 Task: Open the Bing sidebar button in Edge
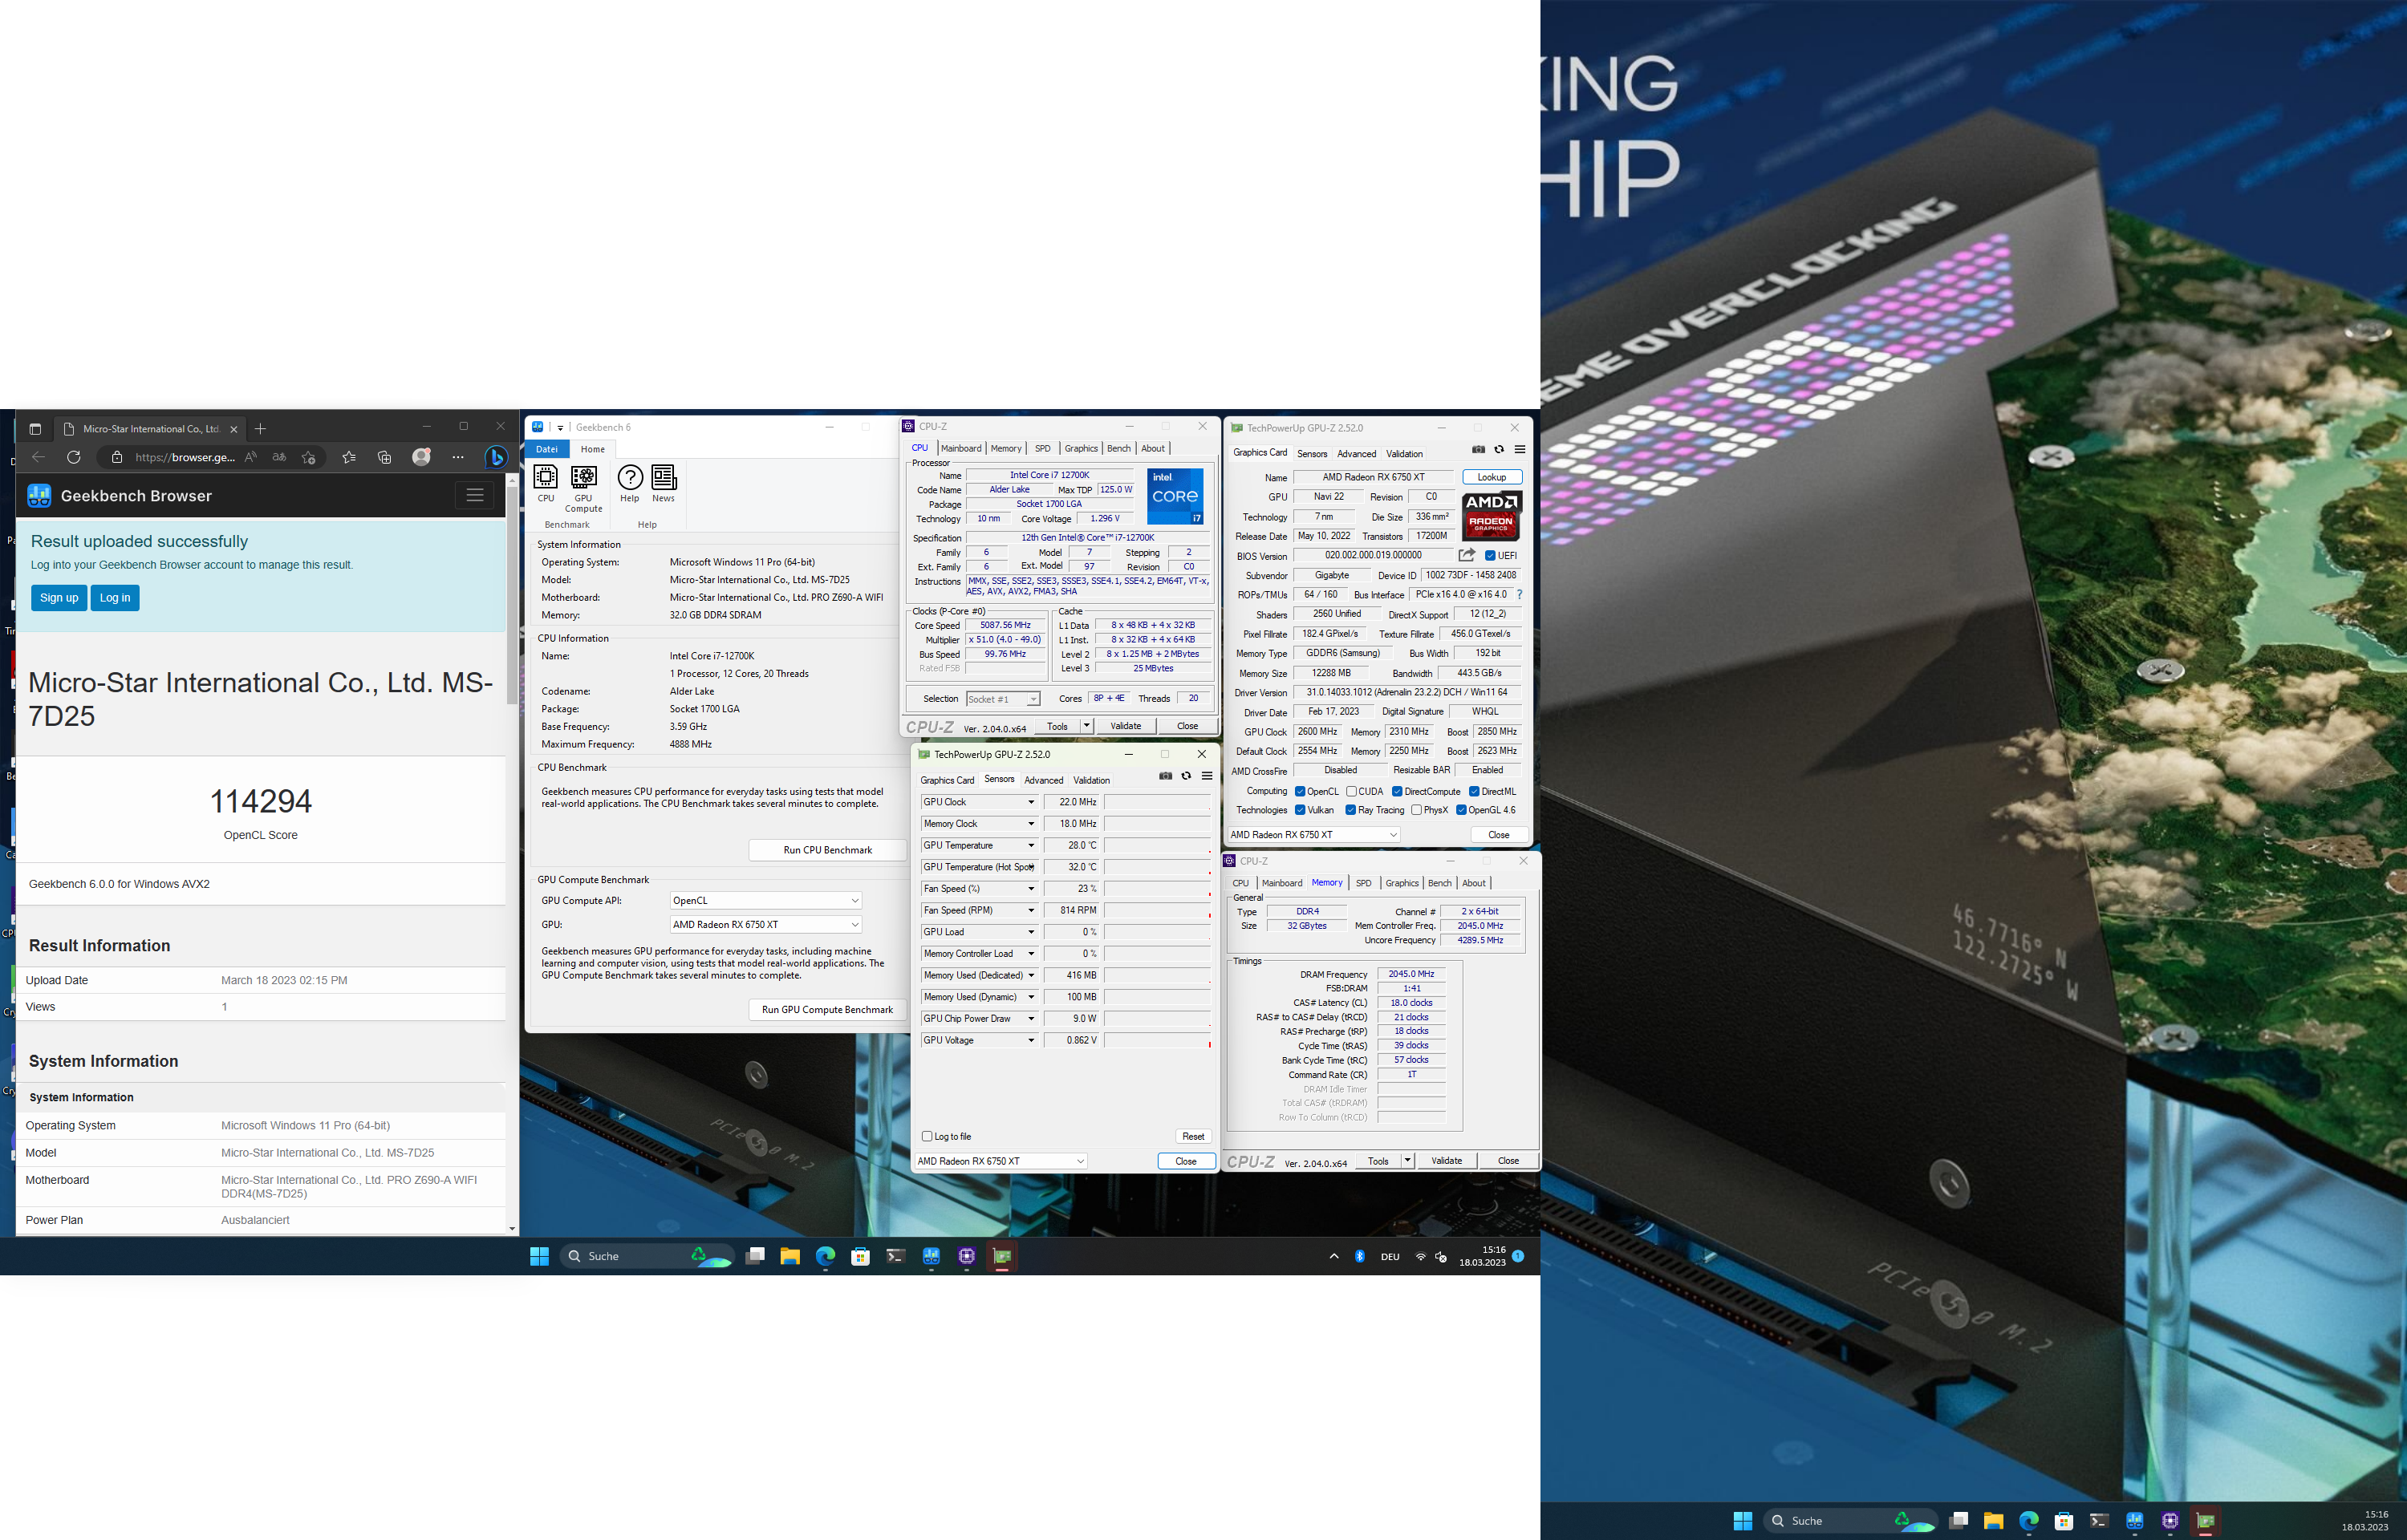click(x=495, y=457)
